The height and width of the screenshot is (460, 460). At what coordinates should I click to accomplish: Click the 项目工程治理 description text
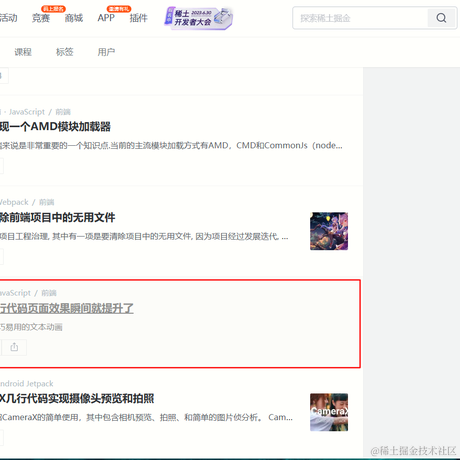(144, 237)
